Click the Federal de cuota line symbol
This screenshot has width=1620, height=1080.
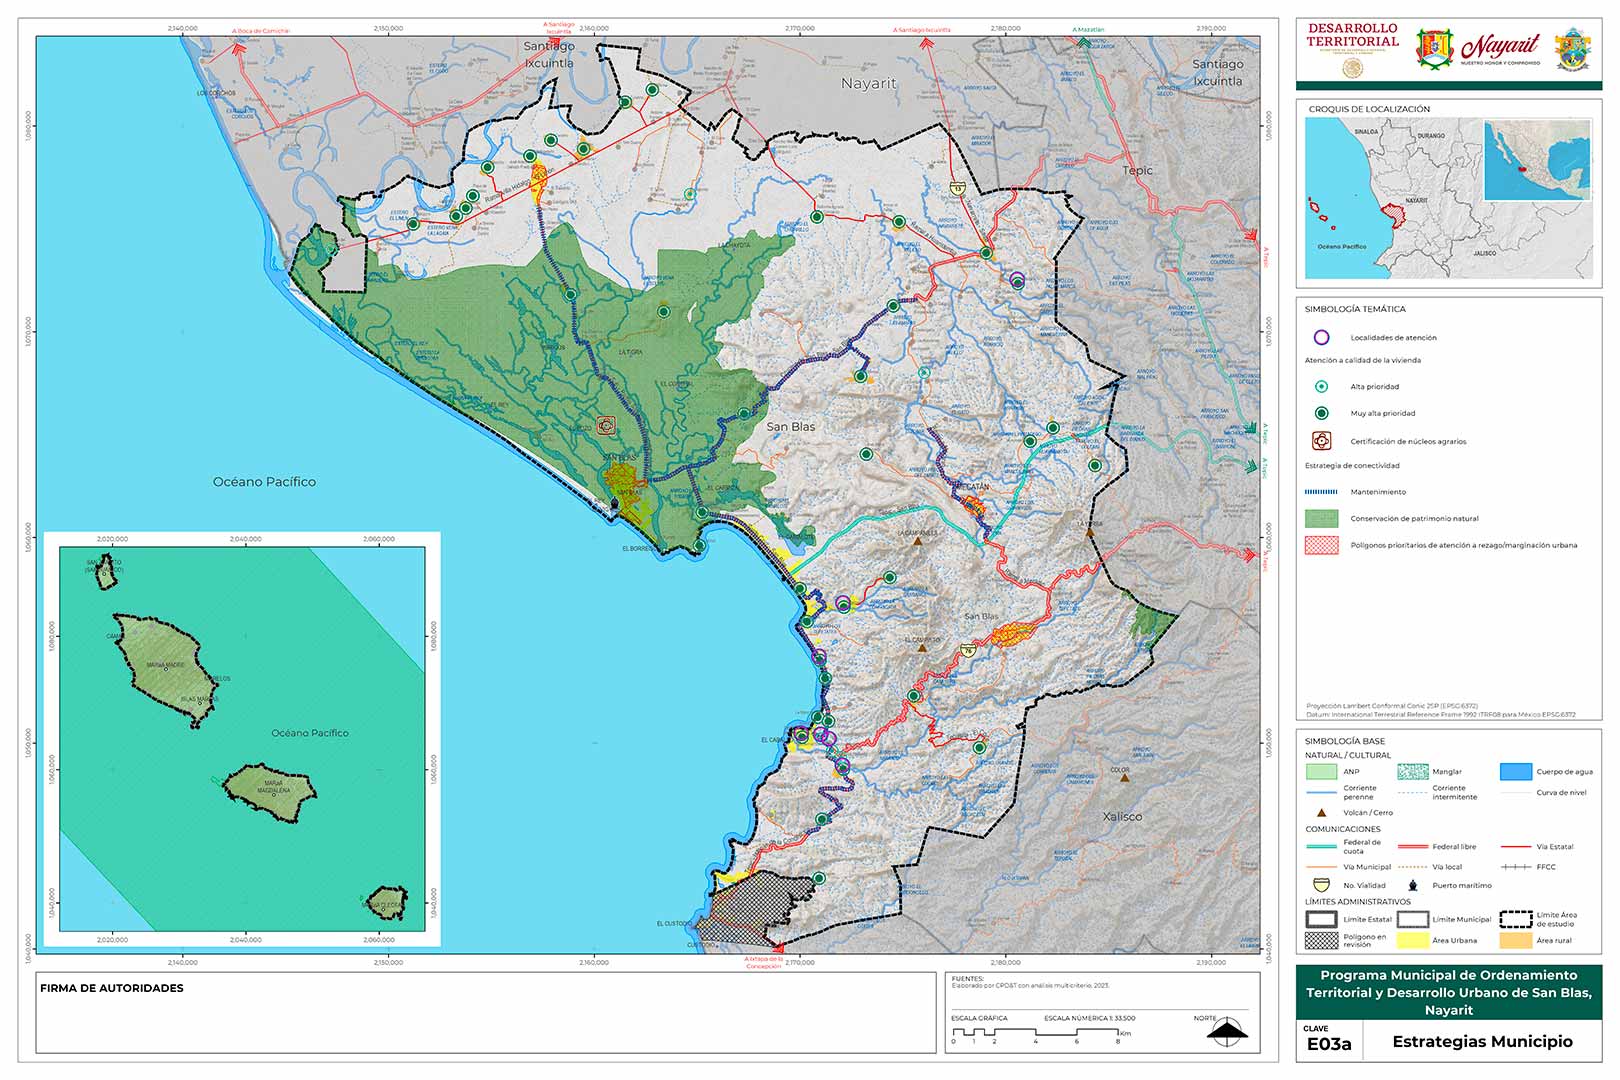pyautogui.click(x=1321, y=847)
